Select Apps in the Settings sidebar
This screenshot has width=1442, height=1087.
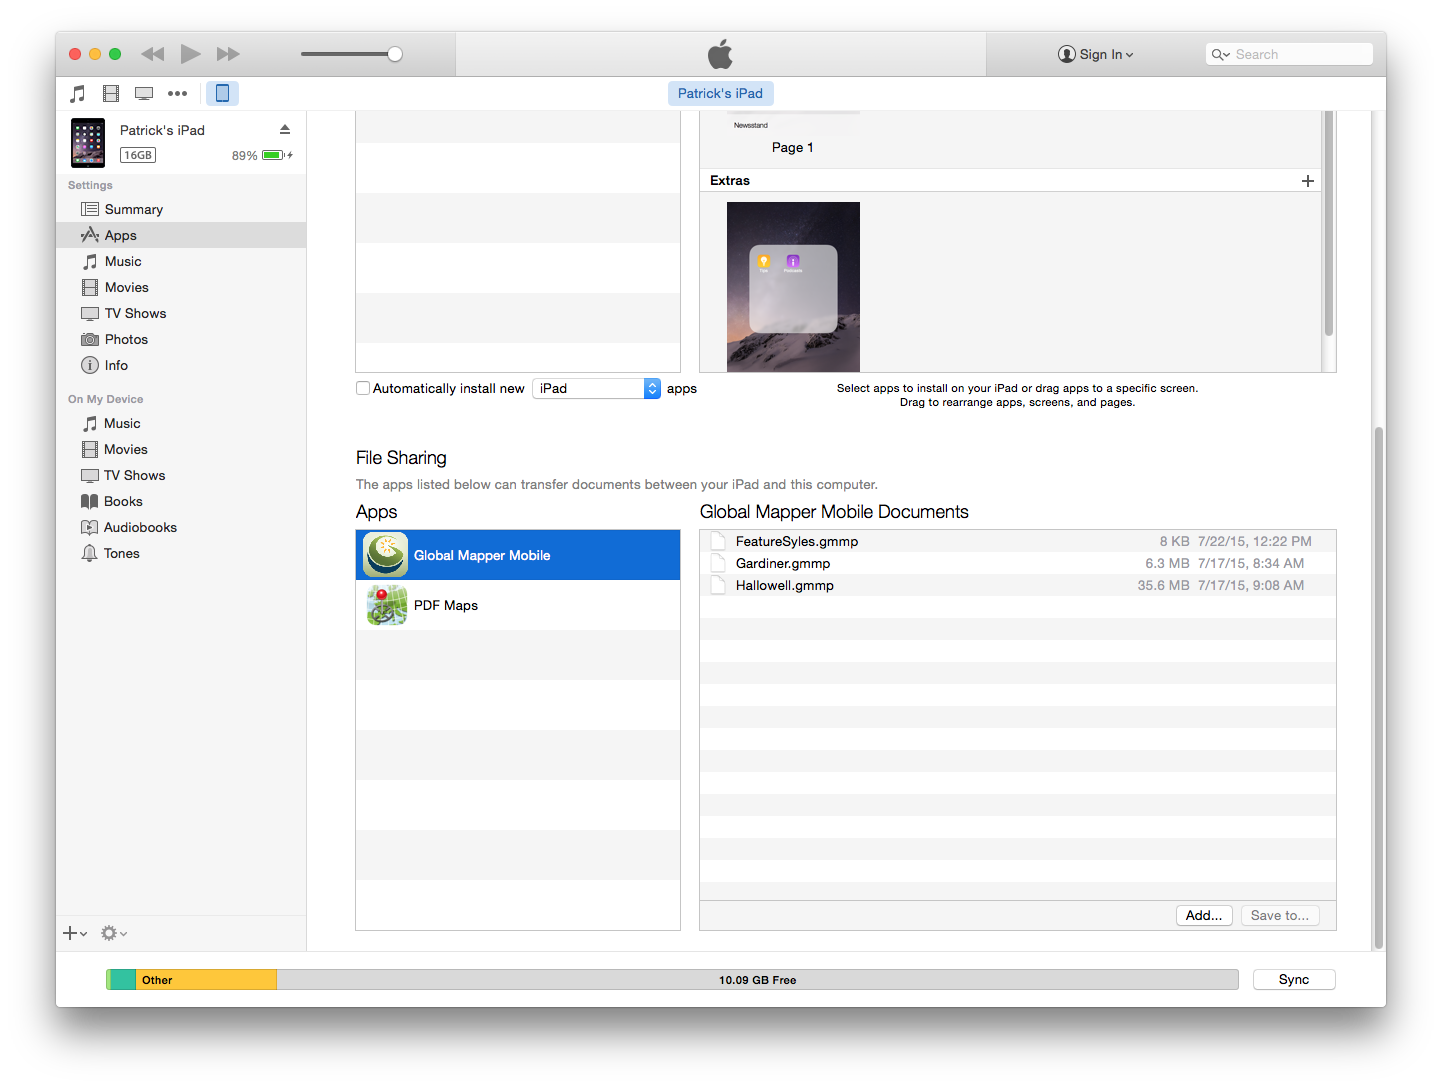click(x=181, y=235)
